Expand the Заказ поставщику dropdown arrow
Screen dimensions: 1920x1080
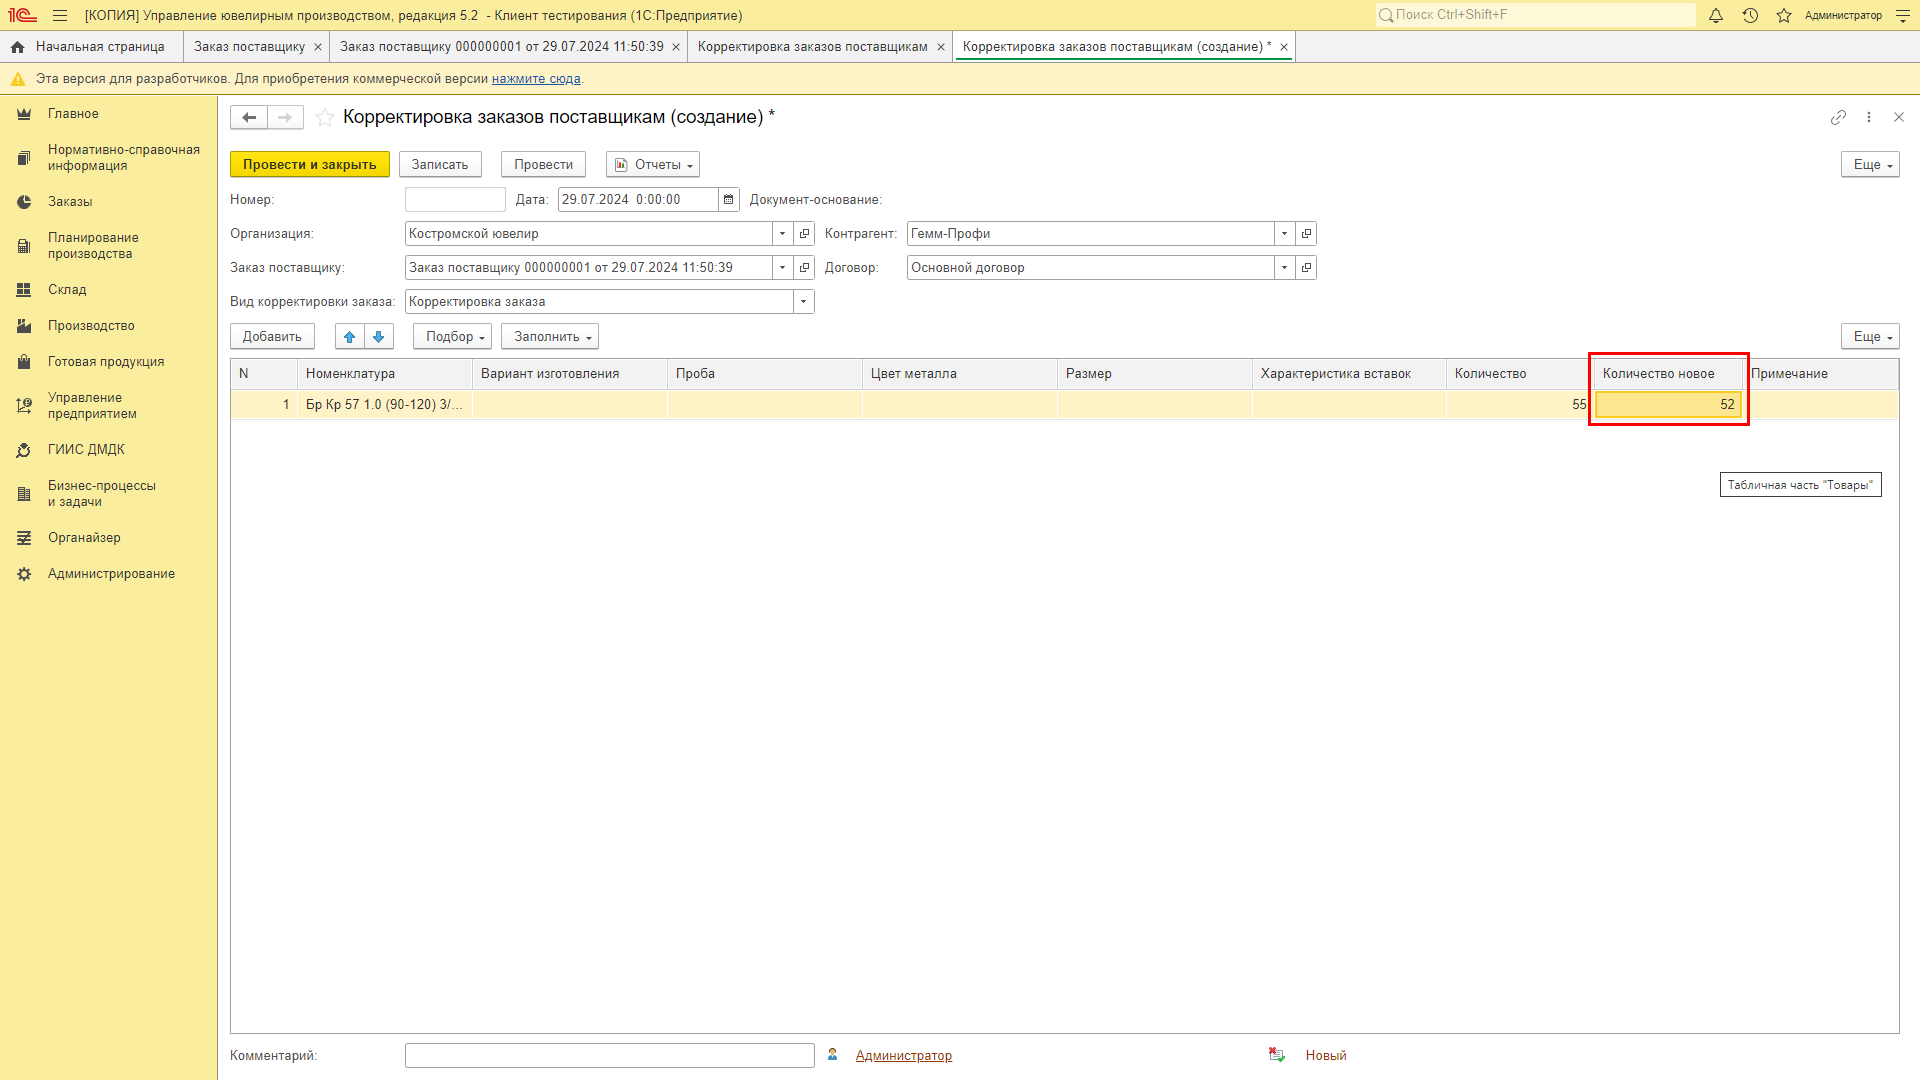coord(783,267)
